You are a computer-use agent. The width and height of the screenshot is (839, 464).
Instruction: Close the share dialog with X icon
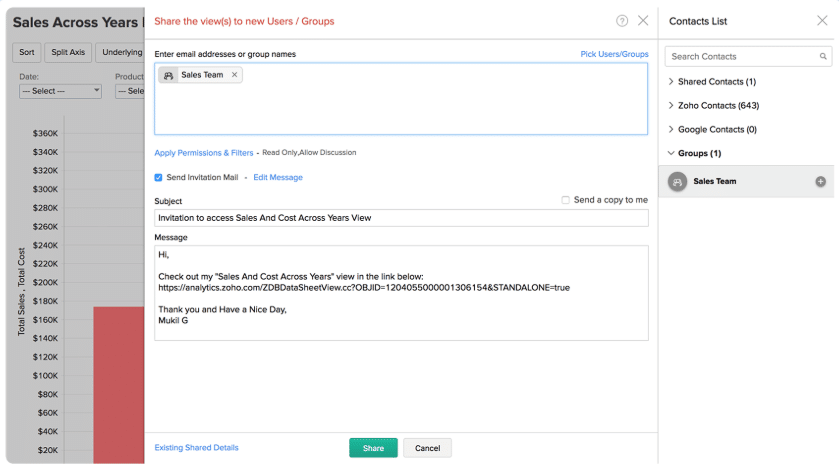click(643, 20)
